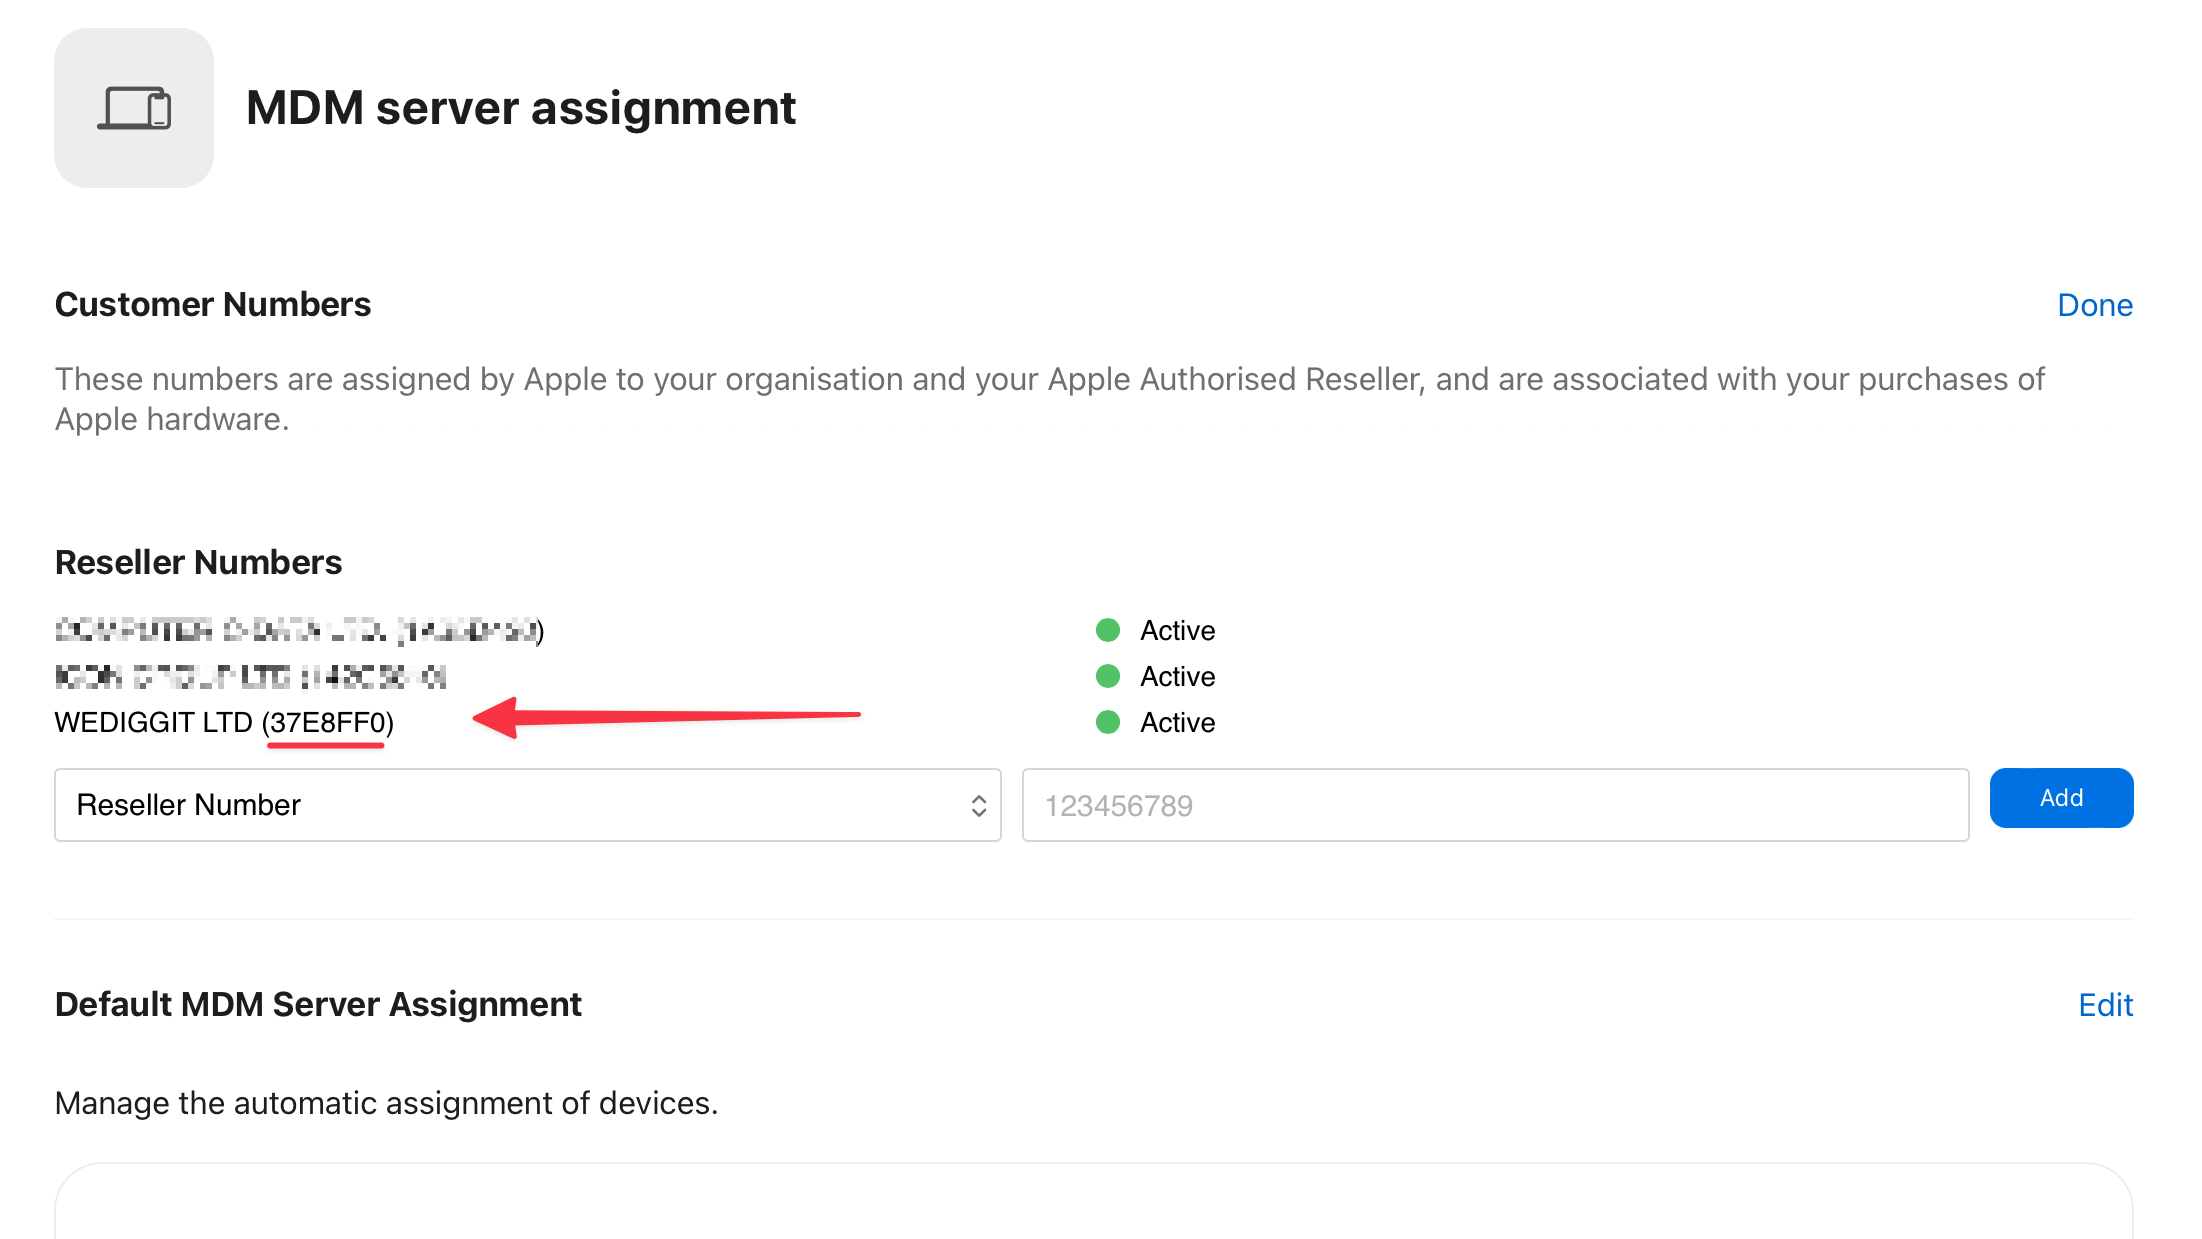Click the first reseller's green Active dot

click(x=1107, y=631)
